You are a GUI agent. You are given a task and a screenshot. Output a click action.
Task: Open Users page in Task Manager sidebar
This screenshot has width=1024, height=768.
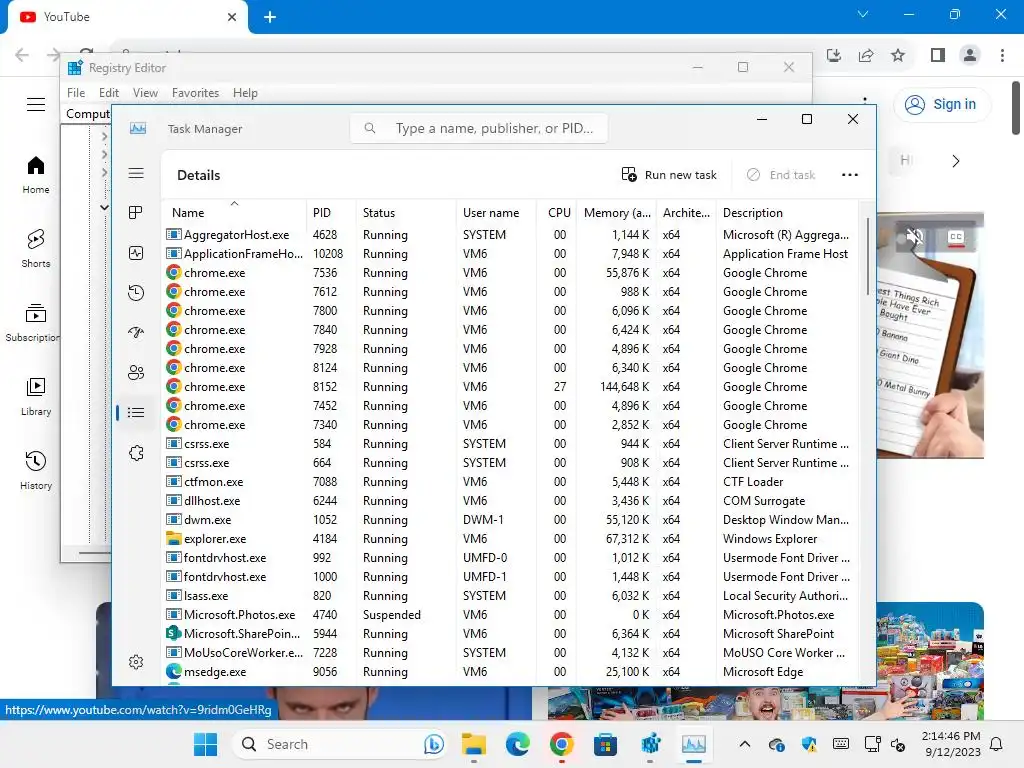136,372
